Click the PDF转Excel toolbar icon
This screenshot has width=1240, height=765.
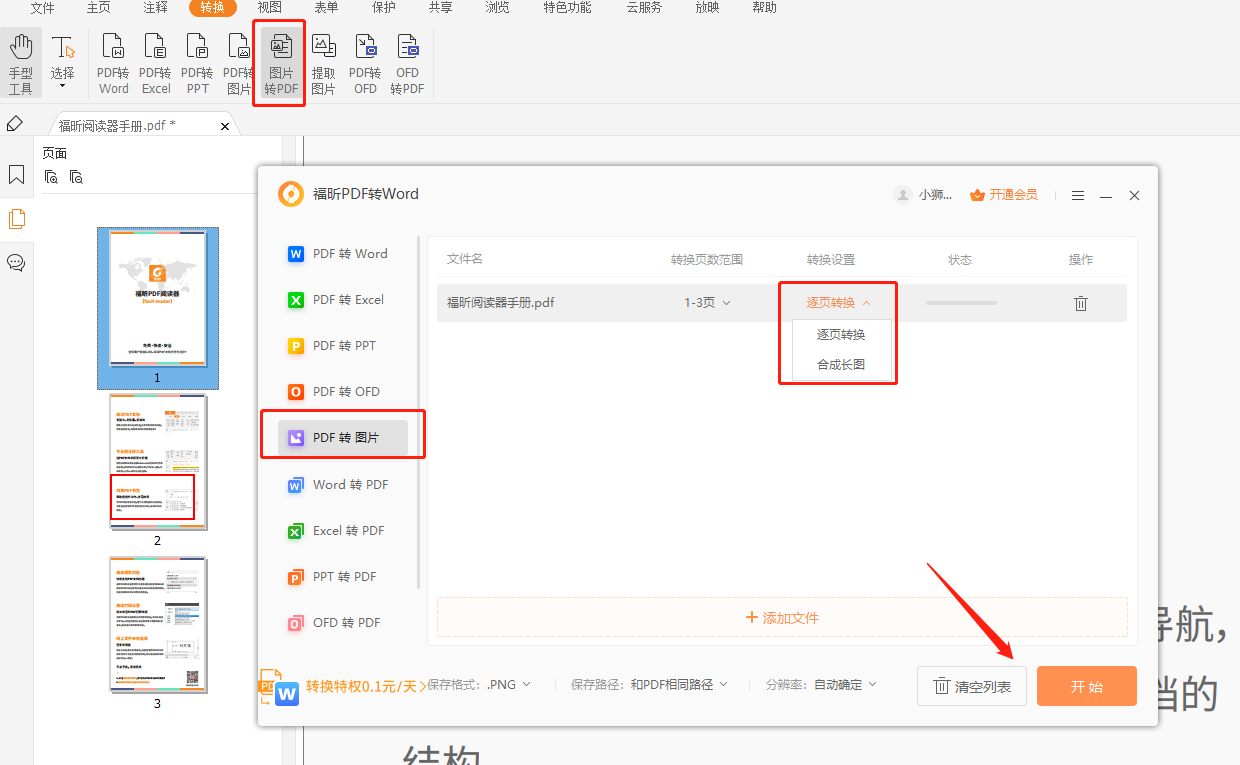click(x=155, y=64)
